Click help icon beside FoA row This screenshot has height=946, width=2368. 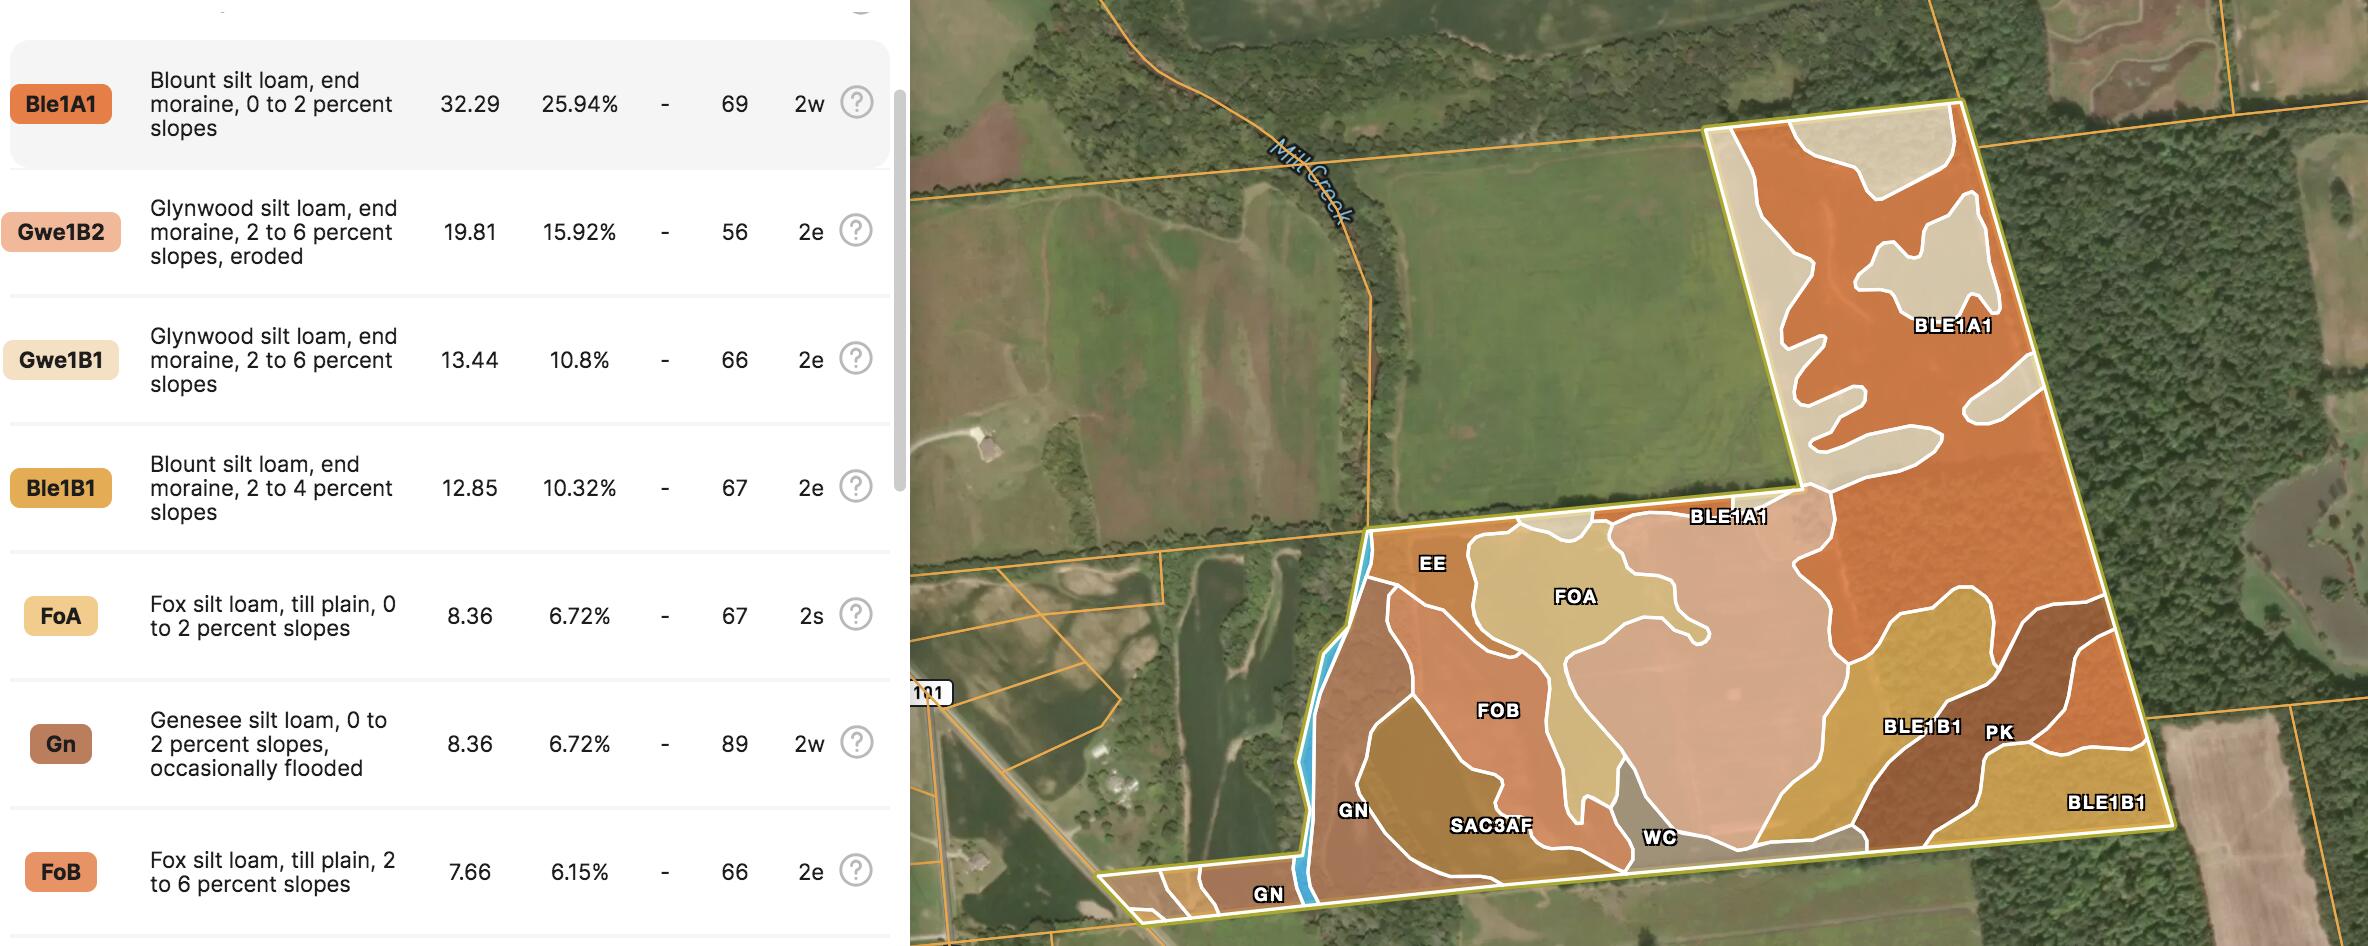[x=855, y=615]
